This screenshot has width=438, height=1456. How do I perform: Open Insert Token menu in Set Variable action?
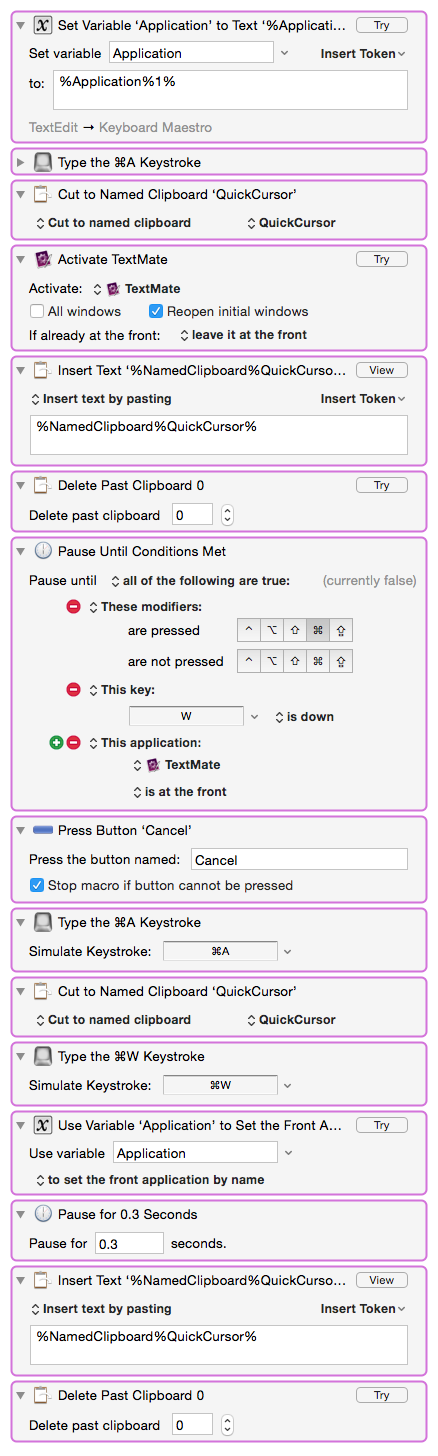click(x=363, y=53)
